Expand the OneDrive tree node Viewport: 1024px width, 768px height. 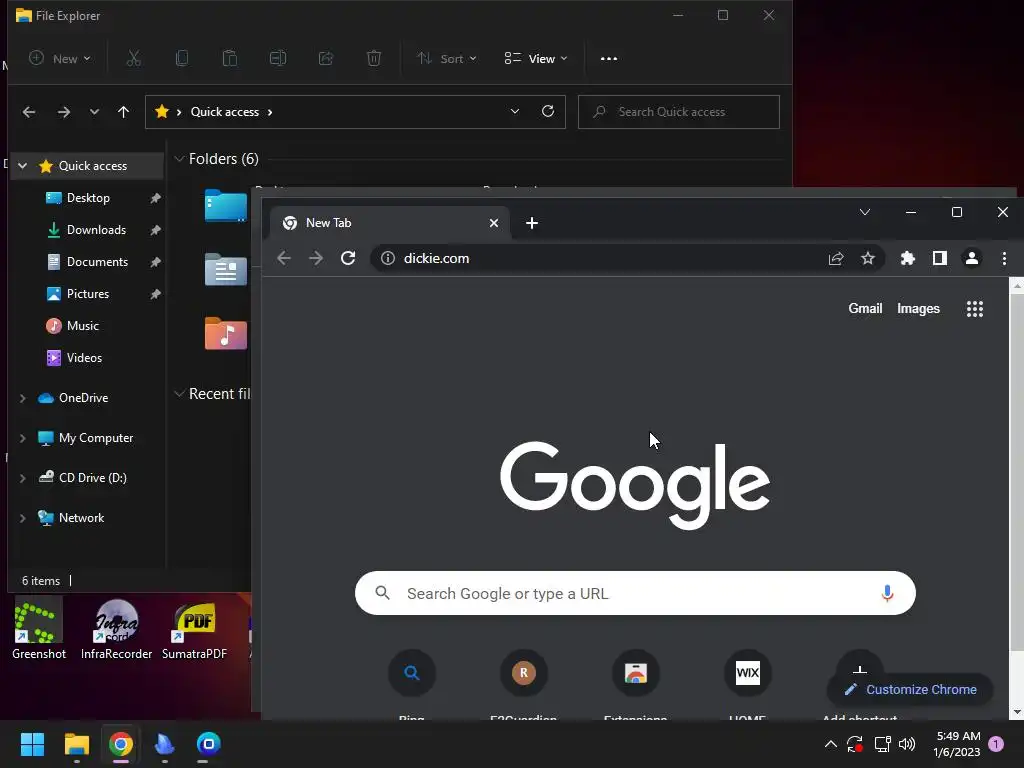click(x=23, y=398)
